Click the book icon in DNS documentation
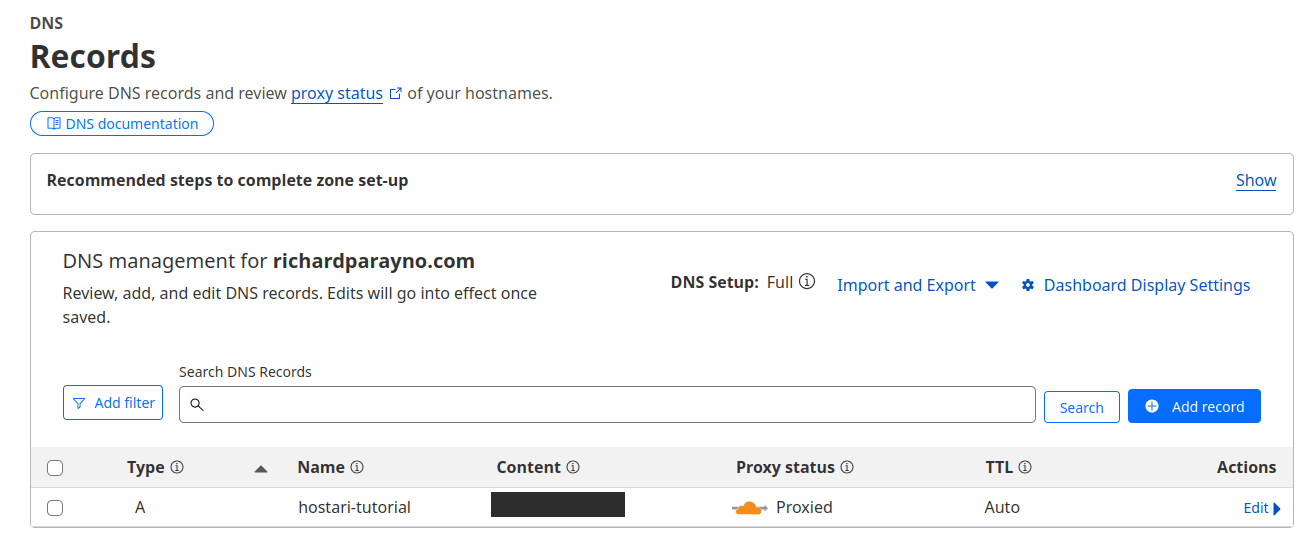Screen dimensions: 1307x535 point(54,124)
